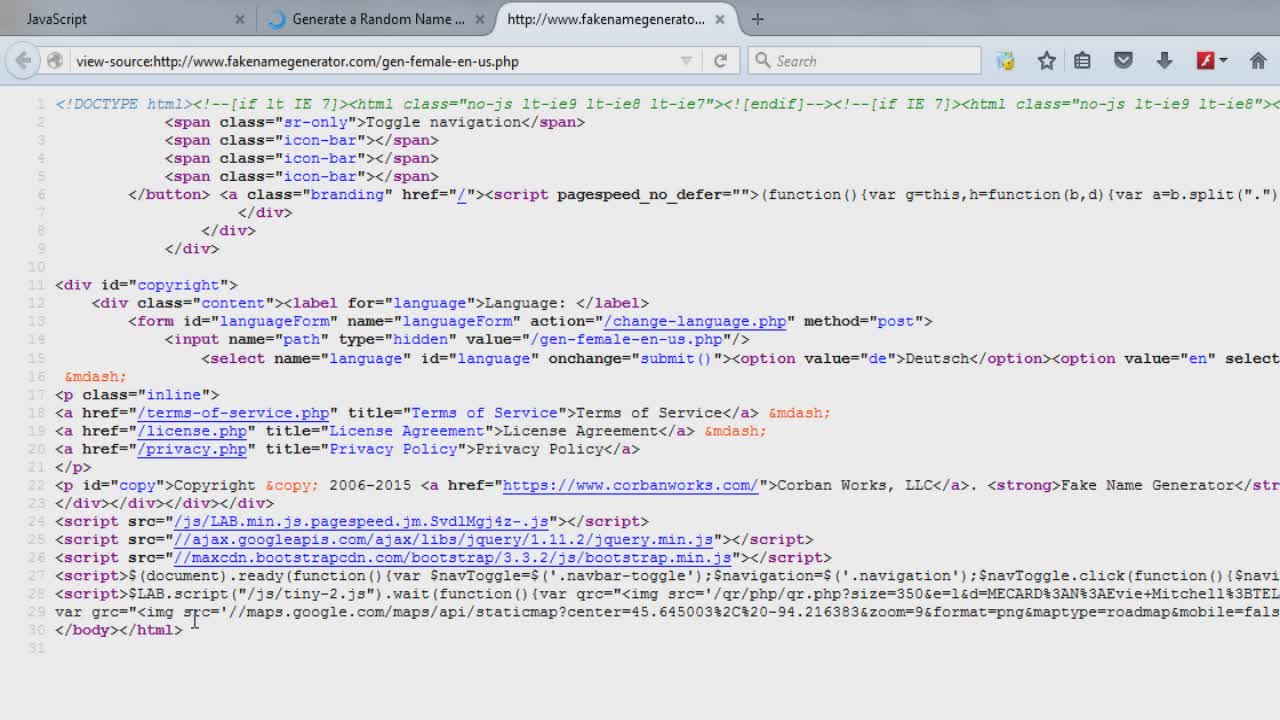Click the Flash extension icon
Screen dimensions: 1280x720
click(x=1206, y=61)
